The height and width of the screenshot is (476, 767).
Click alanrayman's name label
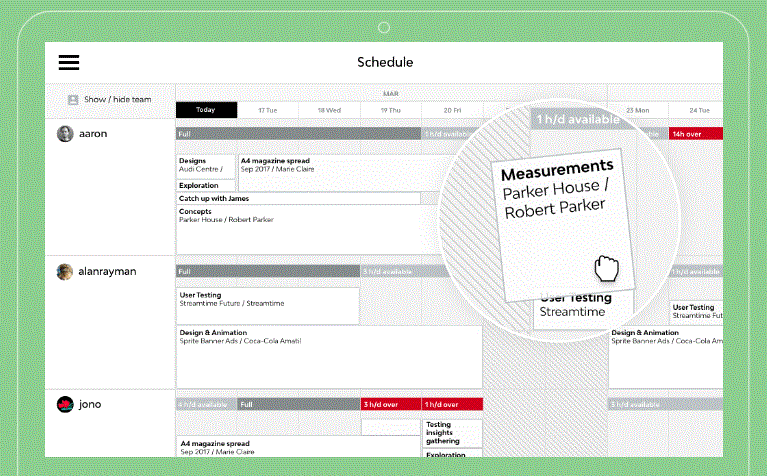pyautogui.click(x=107, y=272)
